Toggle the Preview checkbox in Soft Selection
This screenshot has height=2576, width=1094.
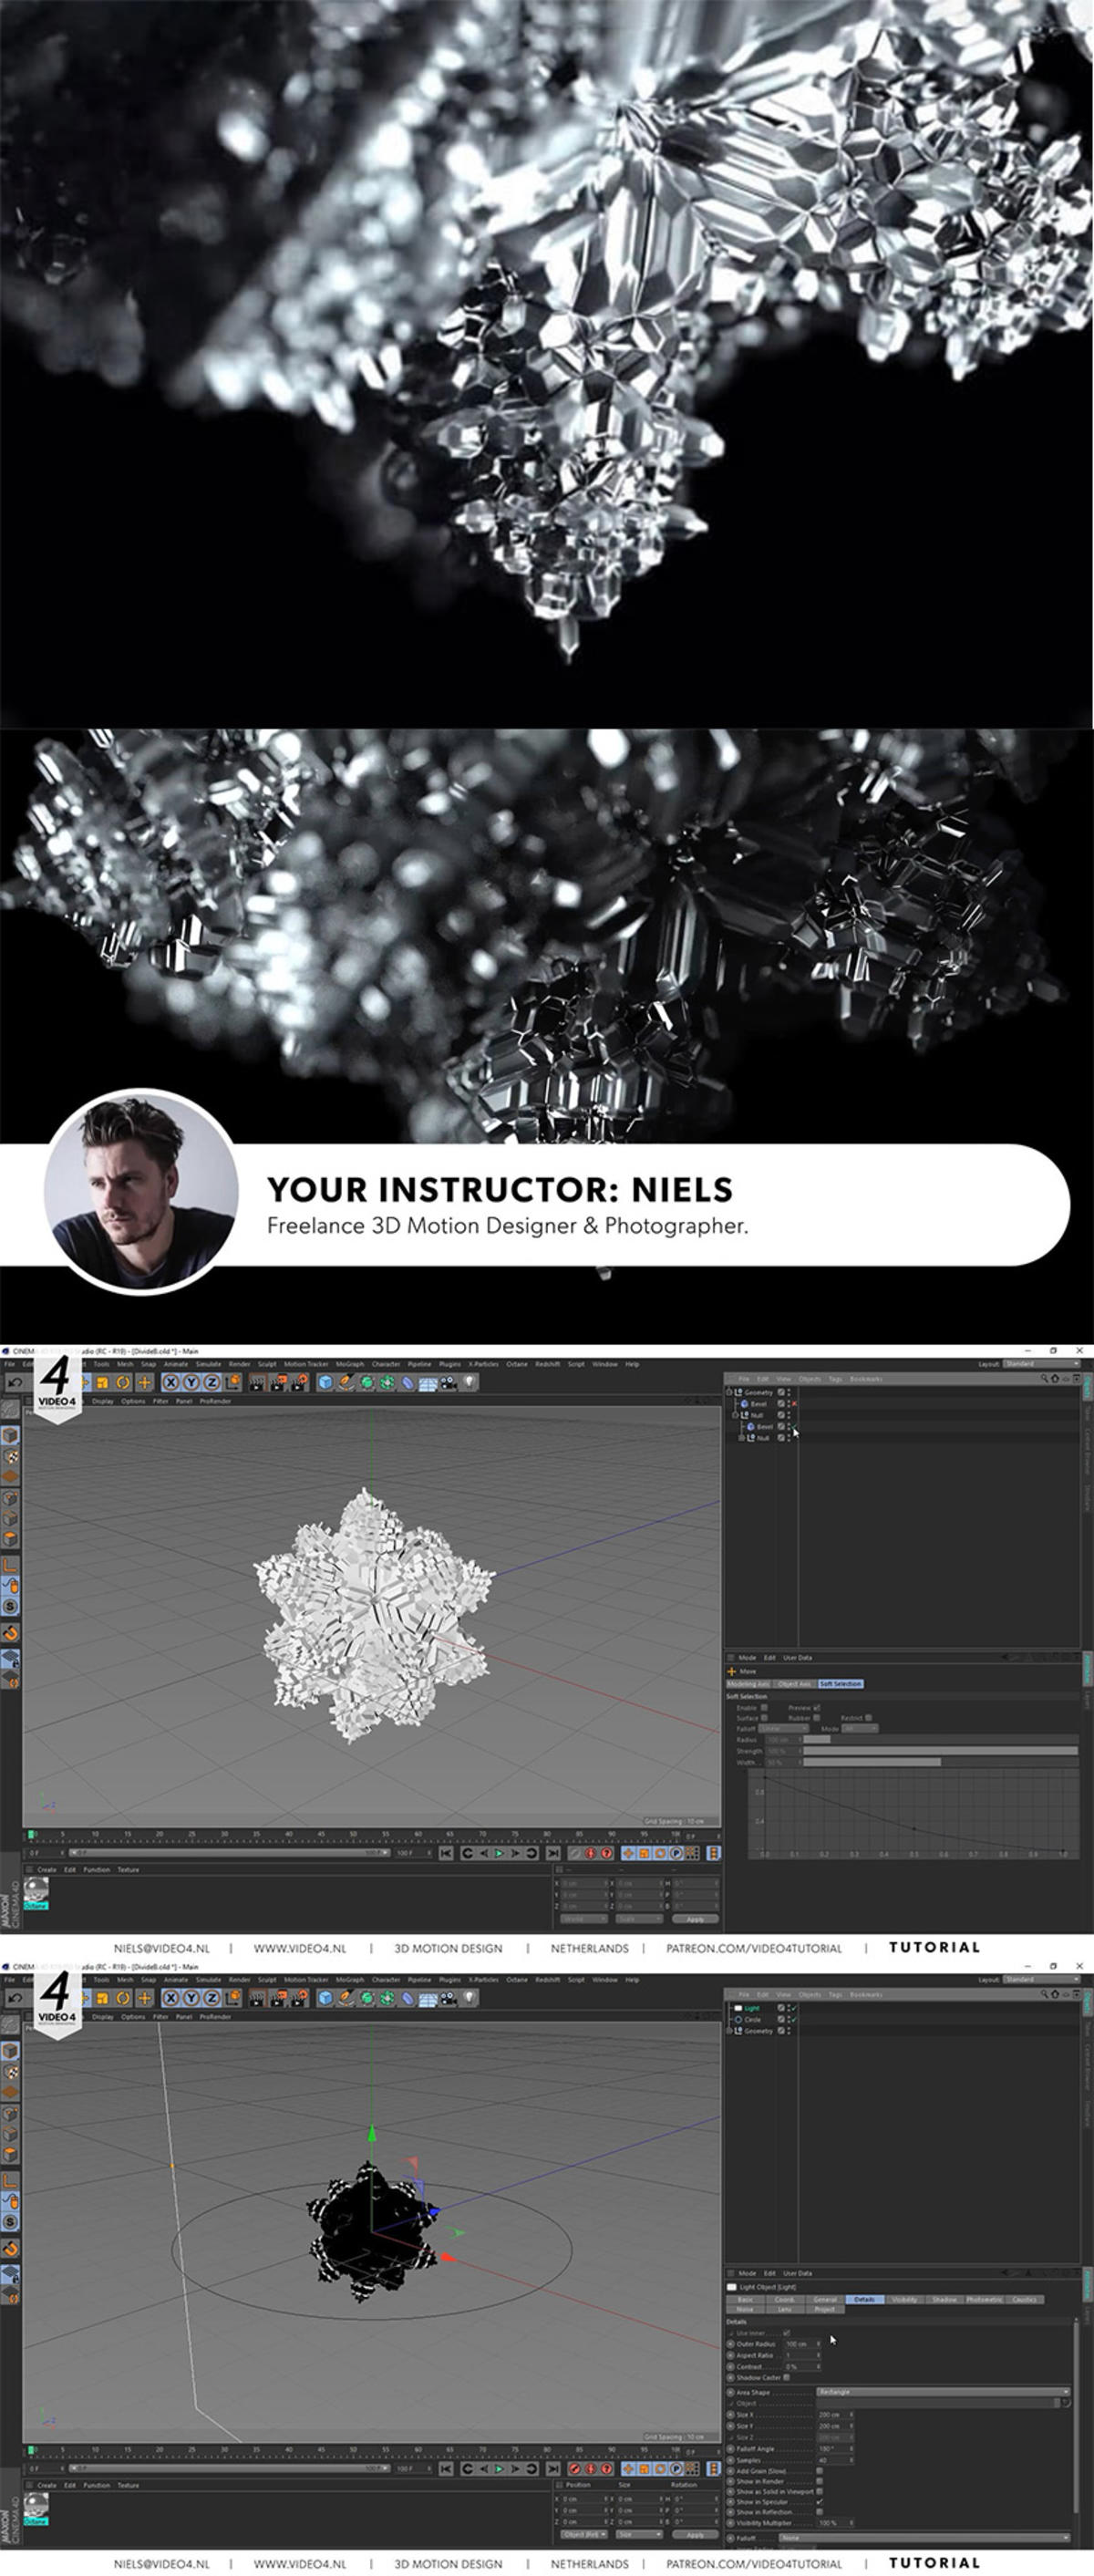click(817, 1707)
